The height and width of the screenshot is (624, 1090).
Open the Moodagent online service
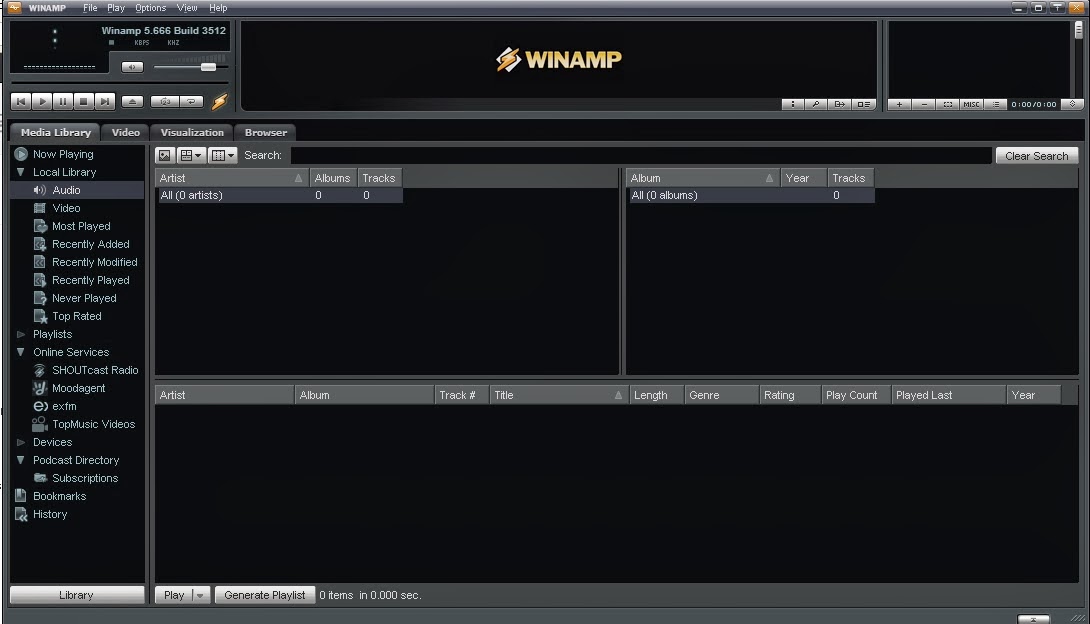point(83,388)
